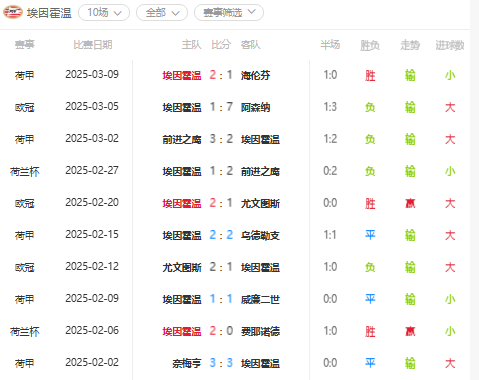Open the 赛事筛选 competition filter dropdown
This screenshot has width=479, height=380.
229,13
